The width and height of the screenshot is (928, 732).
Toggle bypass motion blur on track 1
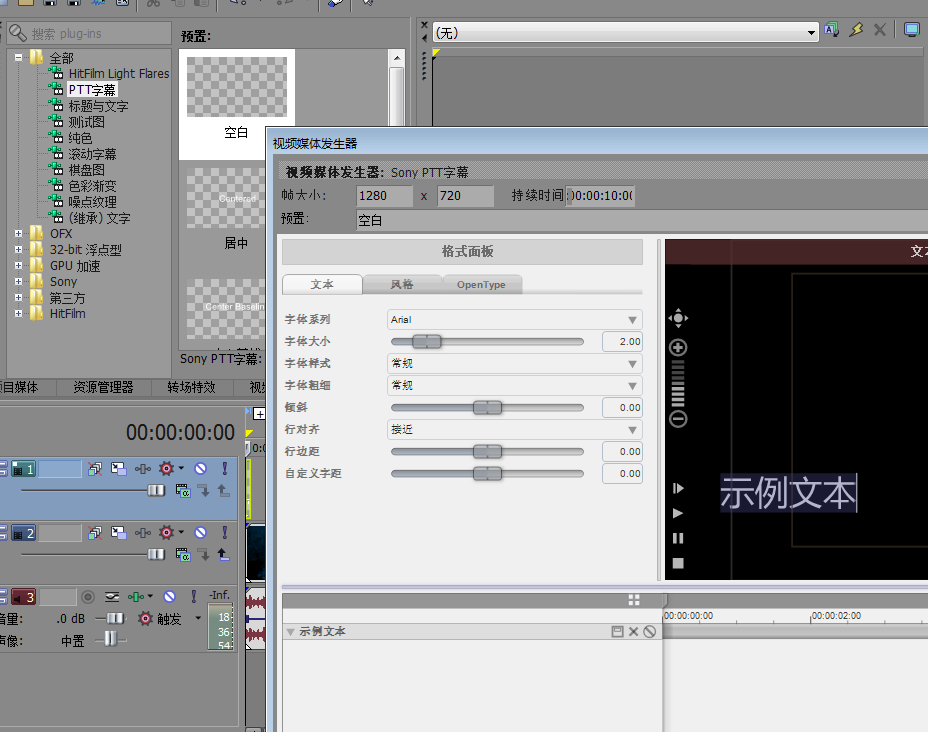pyautogui.click(x=95, y=469)
